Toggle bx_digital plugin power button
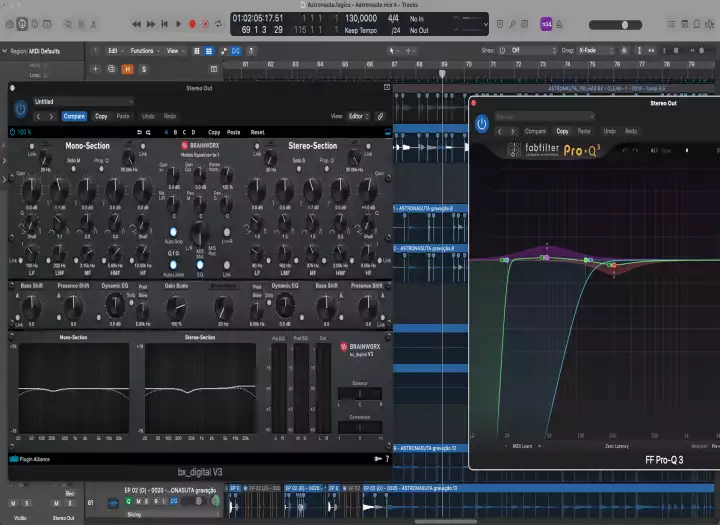Image resolution: width=720 pixels, height=525 pixels. 20,109
